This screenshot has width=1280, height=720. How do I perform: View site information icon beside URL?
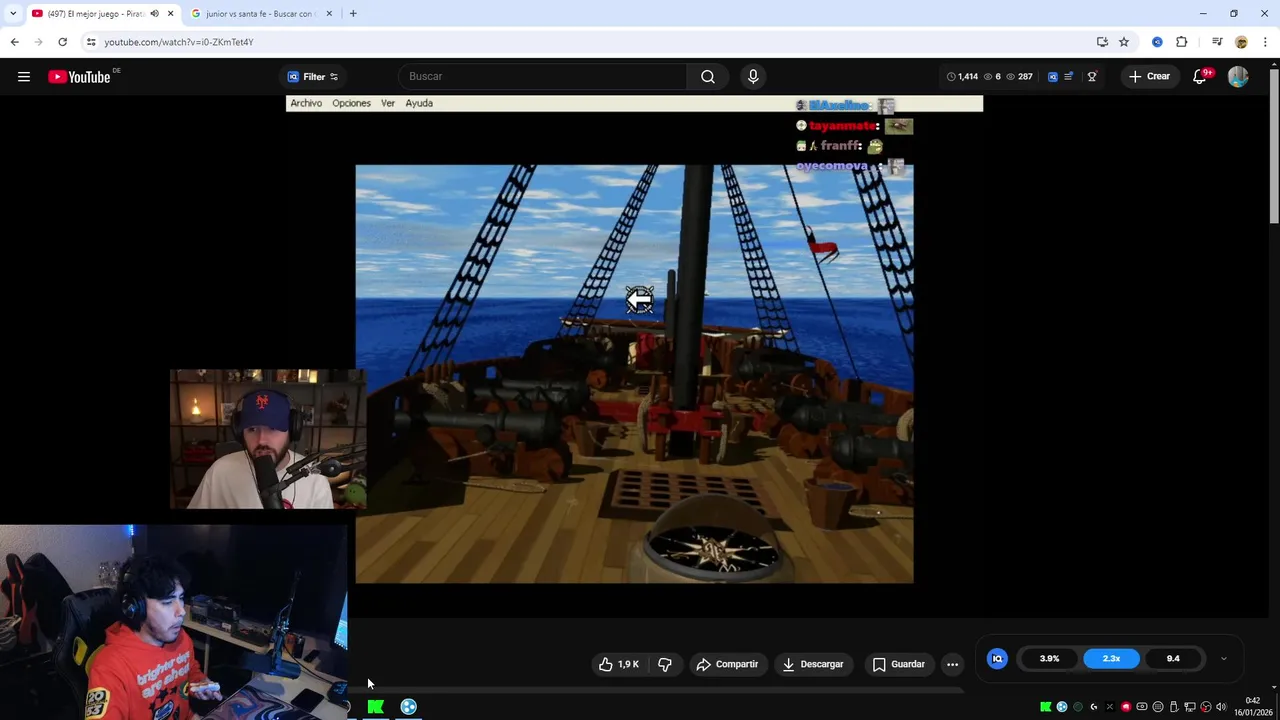(91, 42)
